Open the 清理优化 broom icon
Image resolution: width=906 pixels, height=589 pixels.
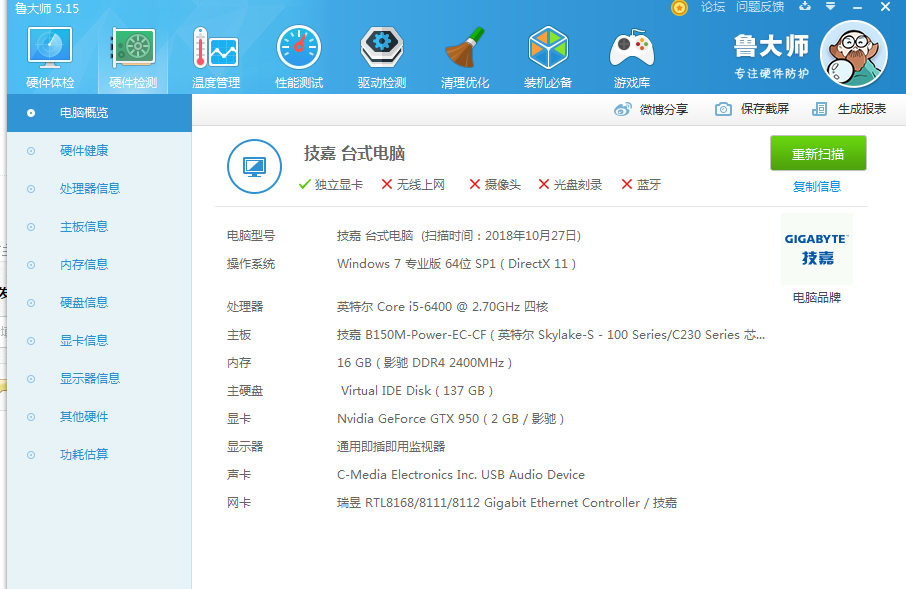click(465, 48)
